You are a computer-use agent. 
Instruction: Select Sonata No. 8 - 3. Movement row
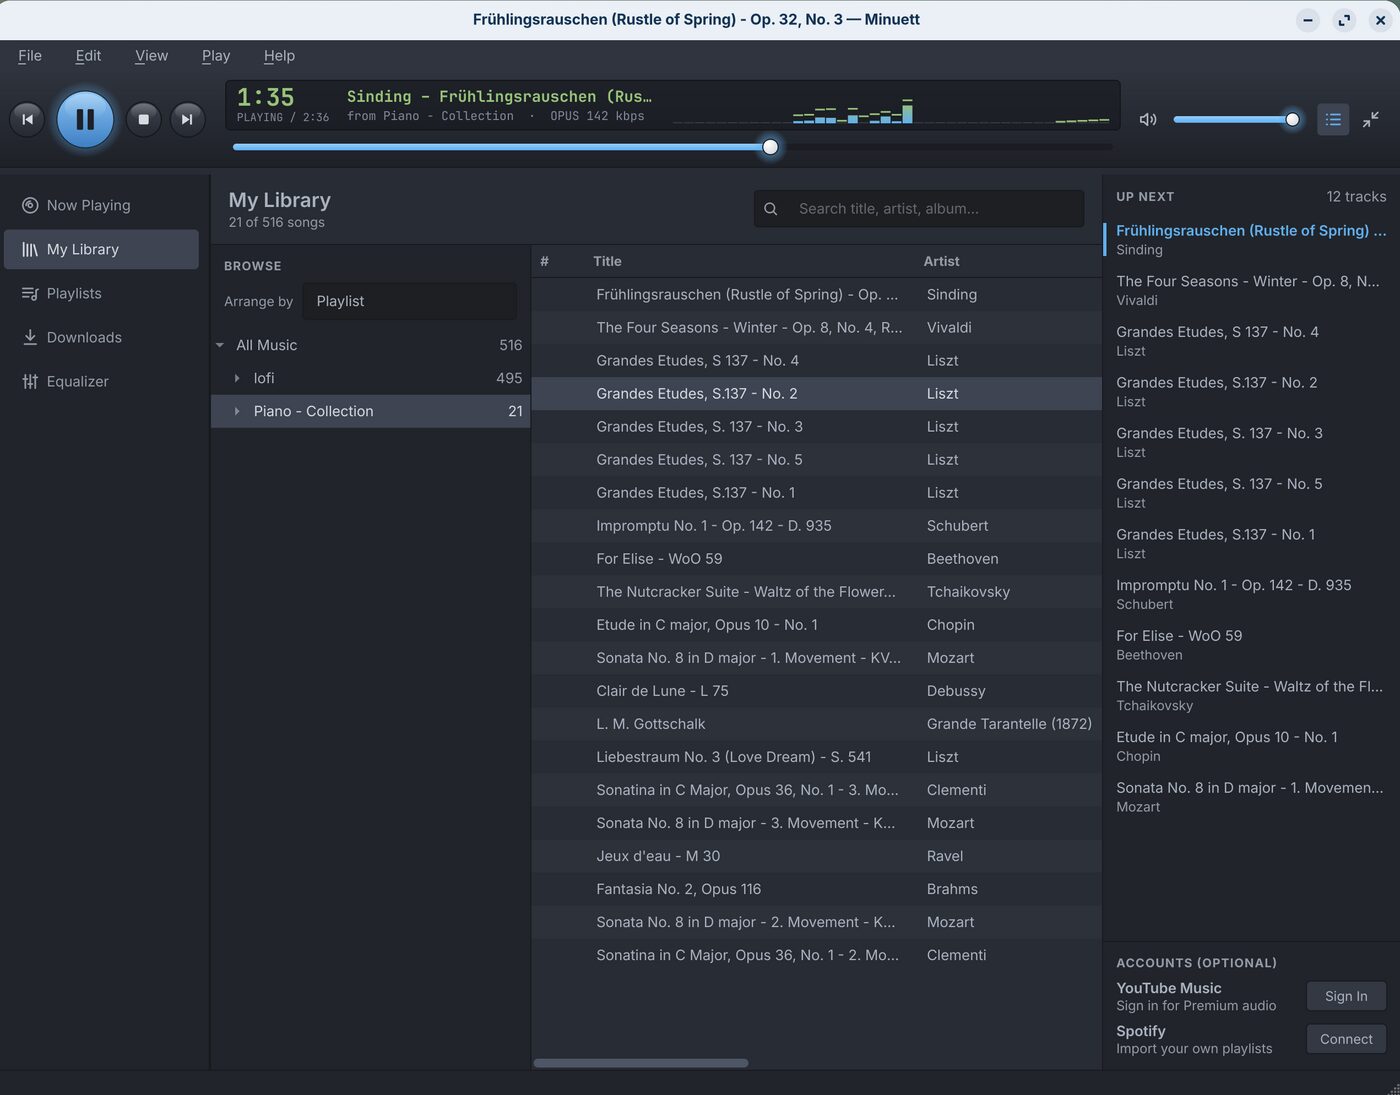(816, 822)
